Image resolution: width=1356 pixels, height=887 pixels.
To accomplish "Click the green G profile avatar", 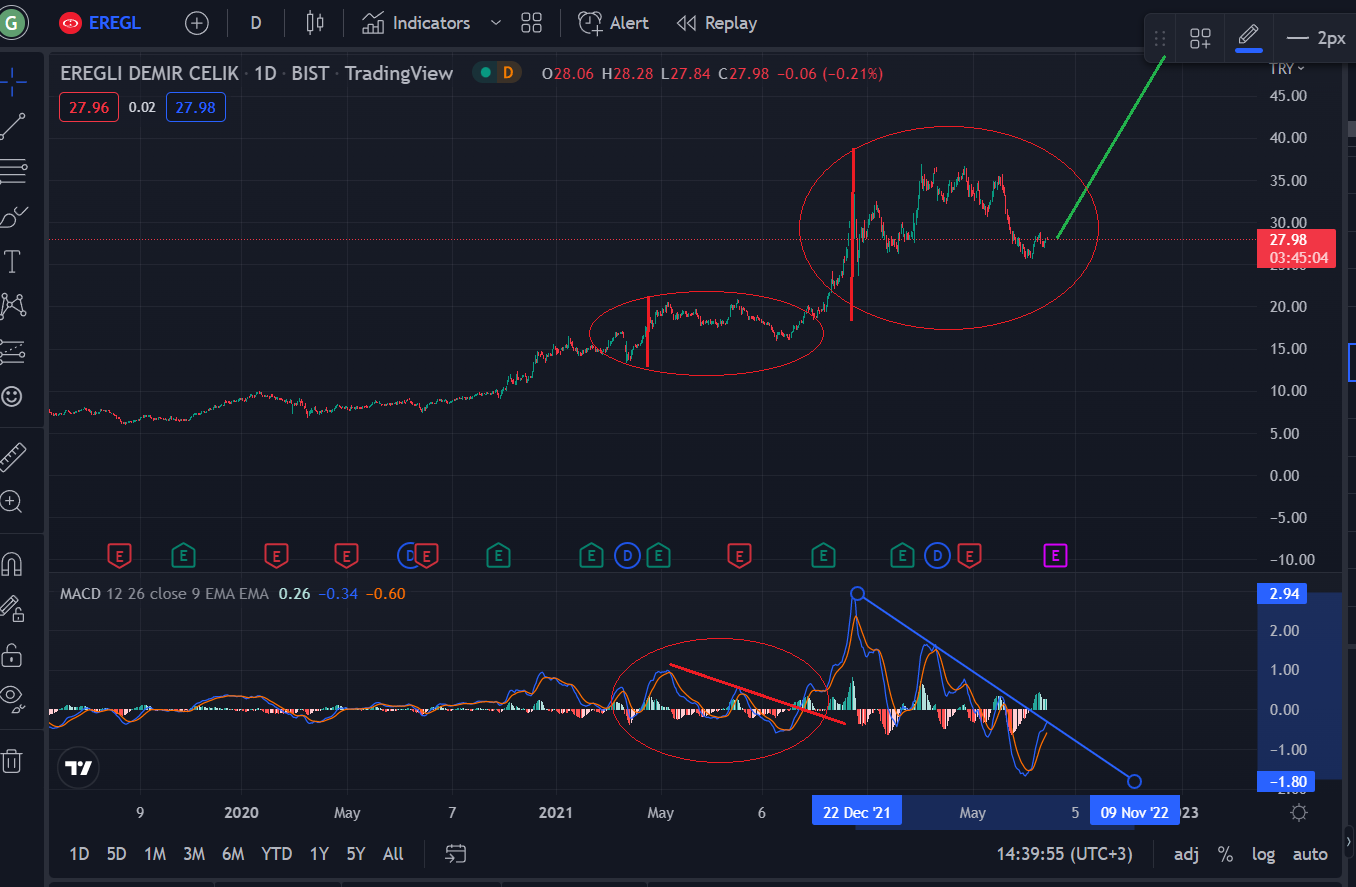I will (12, 22).
